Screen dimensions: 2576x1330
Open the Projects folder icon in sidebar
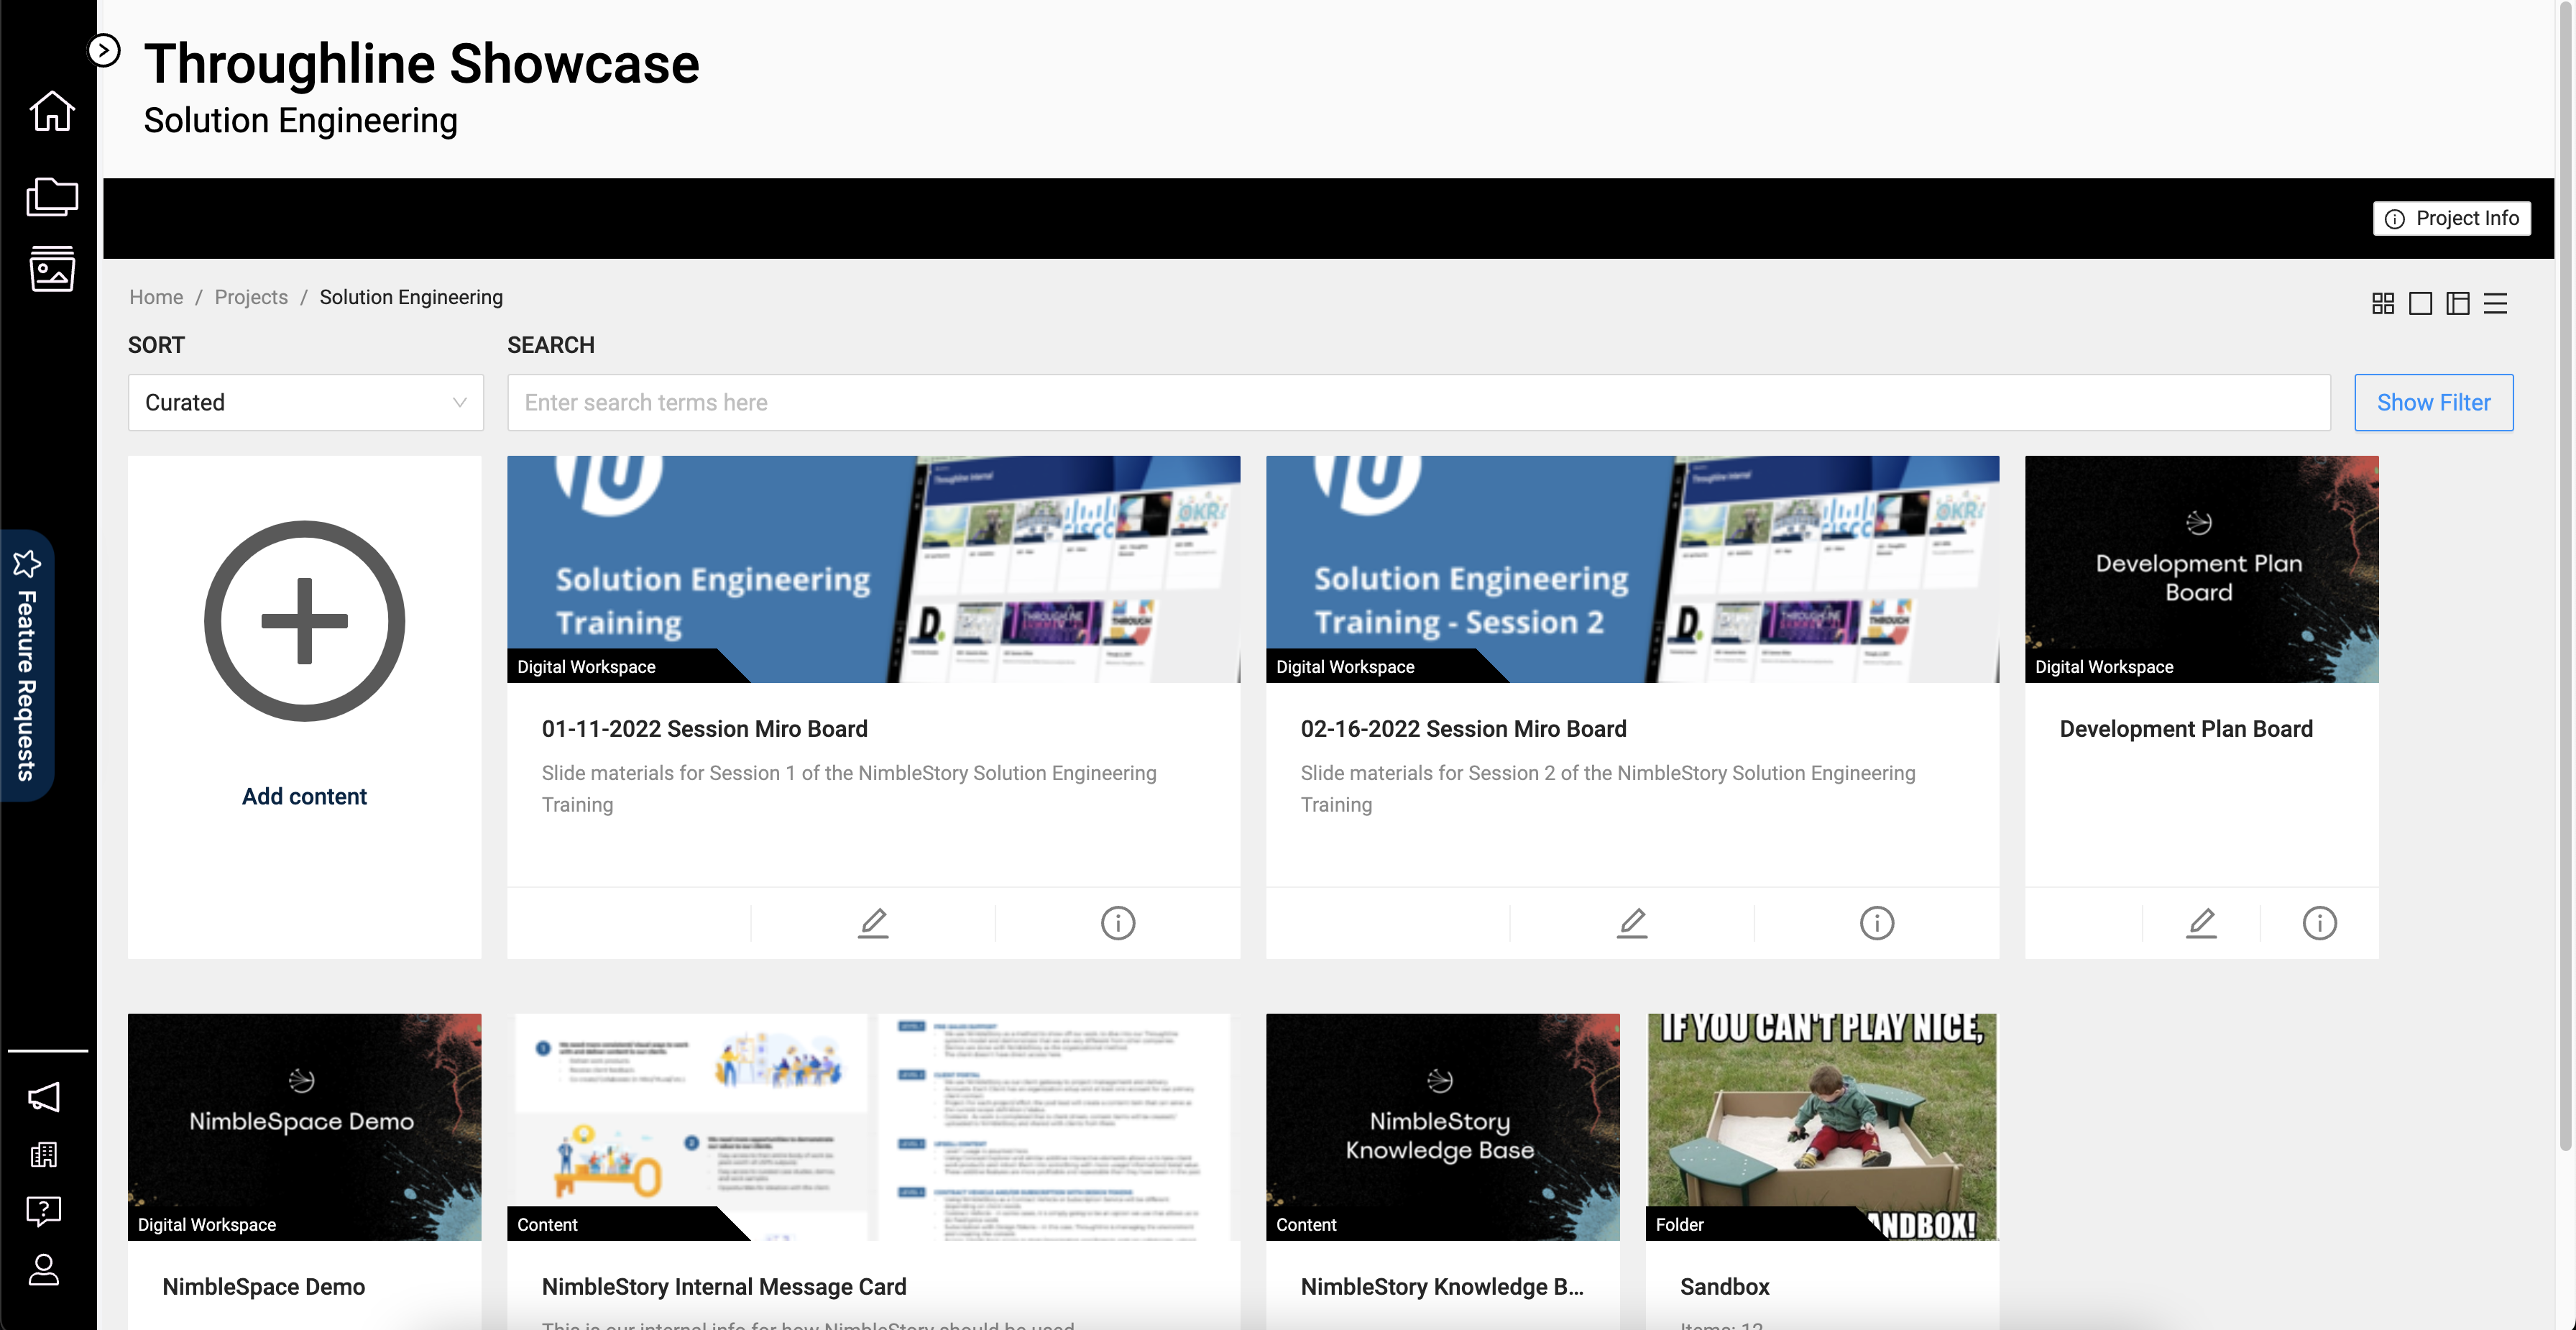click(51, 196)
